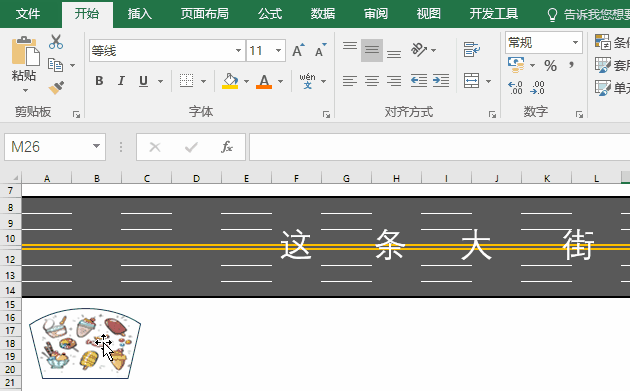Switch to the 开发工具 tab

494,14
